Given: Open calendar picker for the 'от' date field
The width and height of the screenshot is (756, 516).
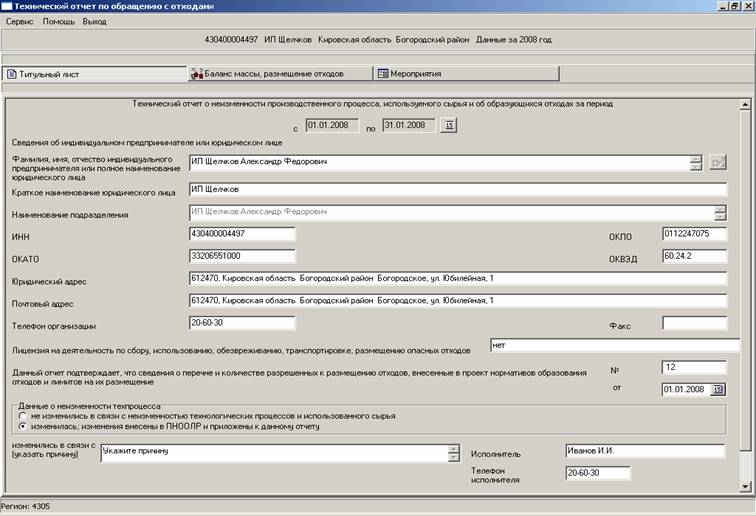Looking at the screenshot, I should [x=717, y=389].
